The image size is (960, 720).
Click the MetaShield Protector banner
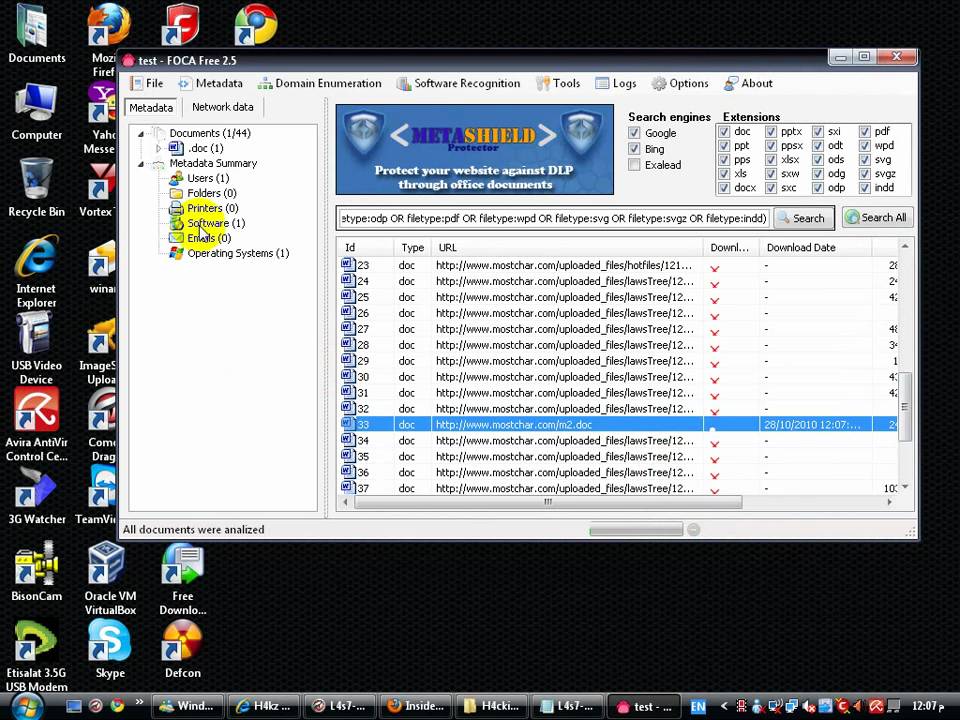click(x=474, y=149)
